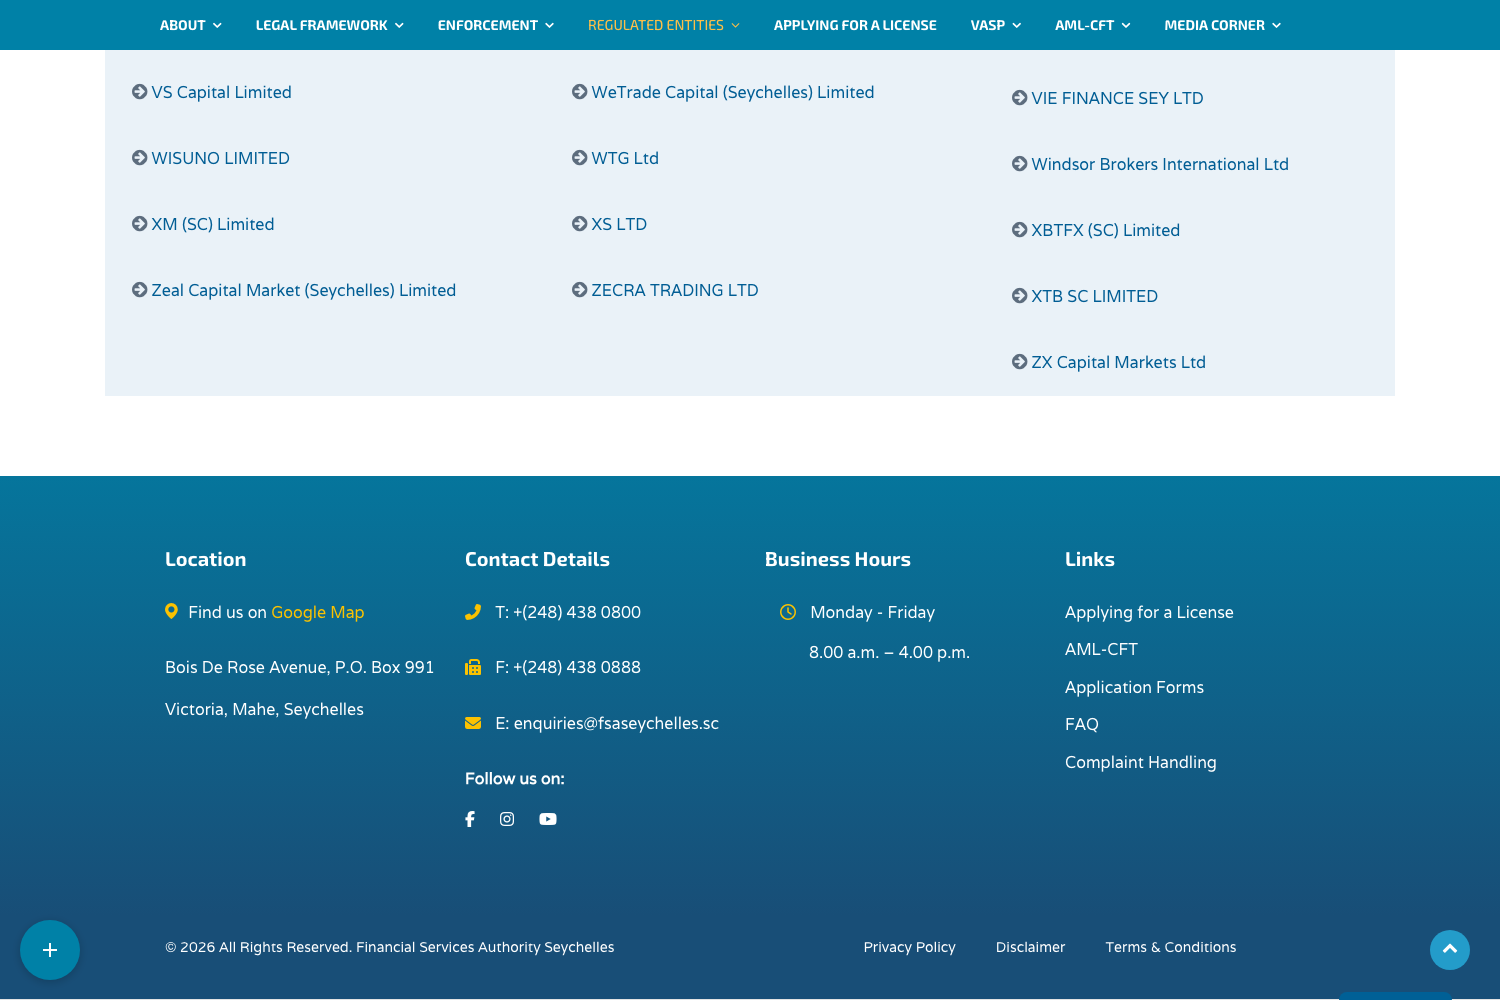This screenshot has height=1000, width=1500.
Task: Expand the MEDIA CORNER dropdown
Action: tap(1223, 25)
